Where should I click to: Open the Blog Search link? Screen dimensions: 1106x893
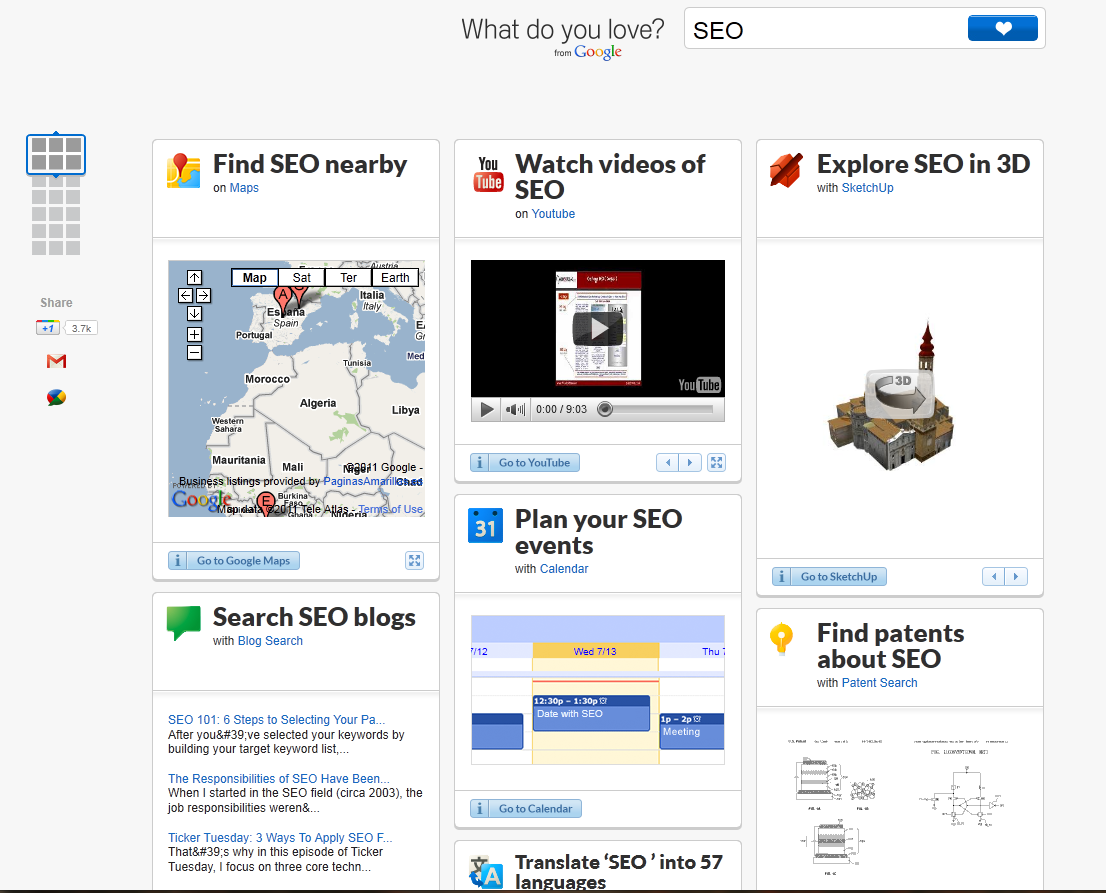[270, 640]
